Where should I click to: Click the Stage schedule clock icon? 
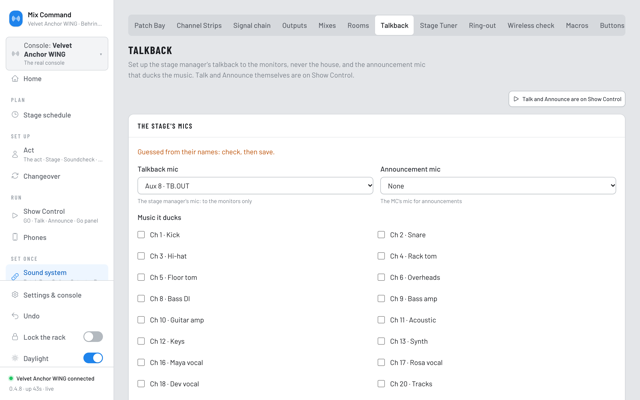coord(15,115)
